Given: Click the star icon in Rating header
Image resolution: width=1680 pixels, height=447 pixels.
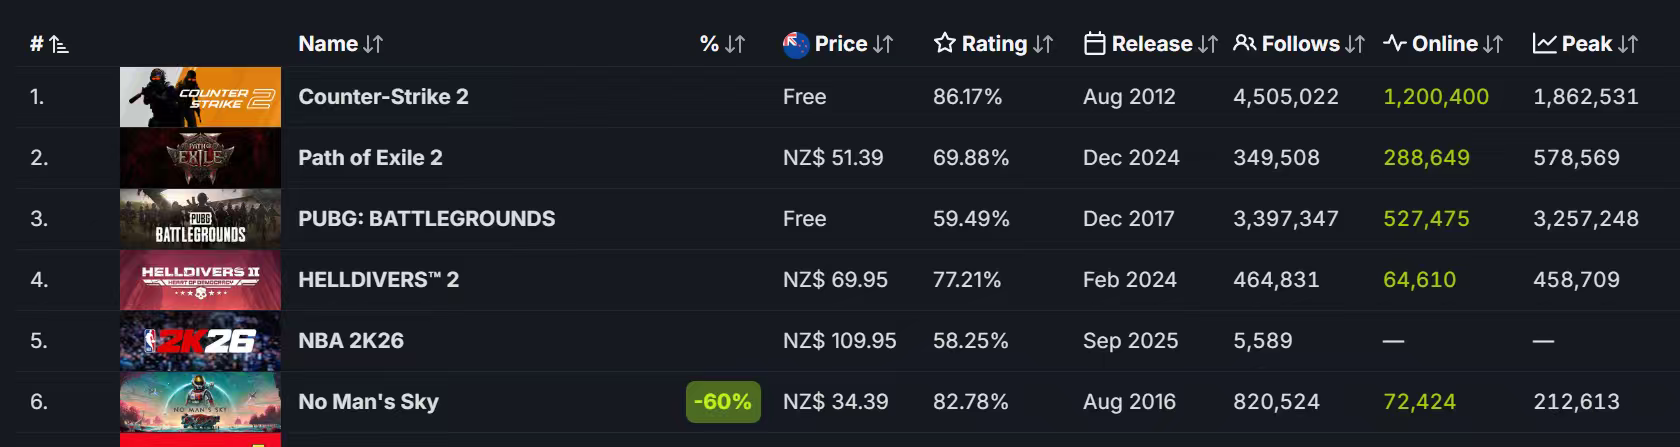Looking at the screenshot, I should [x=944, y=44].
